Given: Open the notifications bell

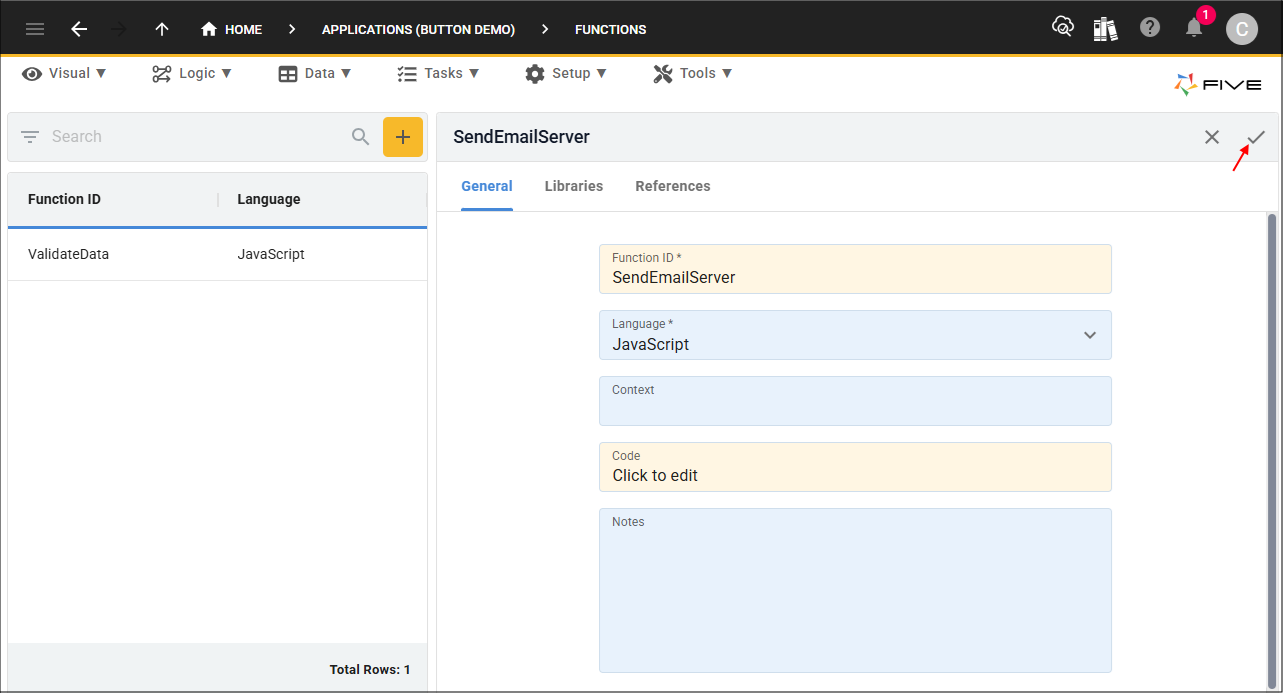Looking at the screenshot, I should pos(1194,28).
